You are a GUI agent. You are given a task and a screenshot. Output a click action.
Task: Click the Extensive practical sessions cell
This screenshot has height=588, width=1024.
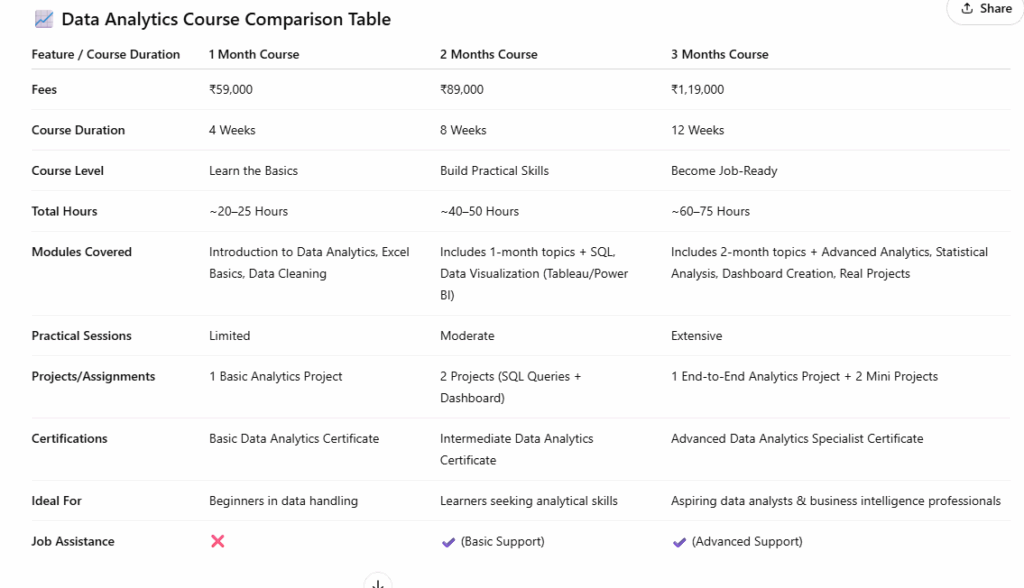[x=696, y=336]
